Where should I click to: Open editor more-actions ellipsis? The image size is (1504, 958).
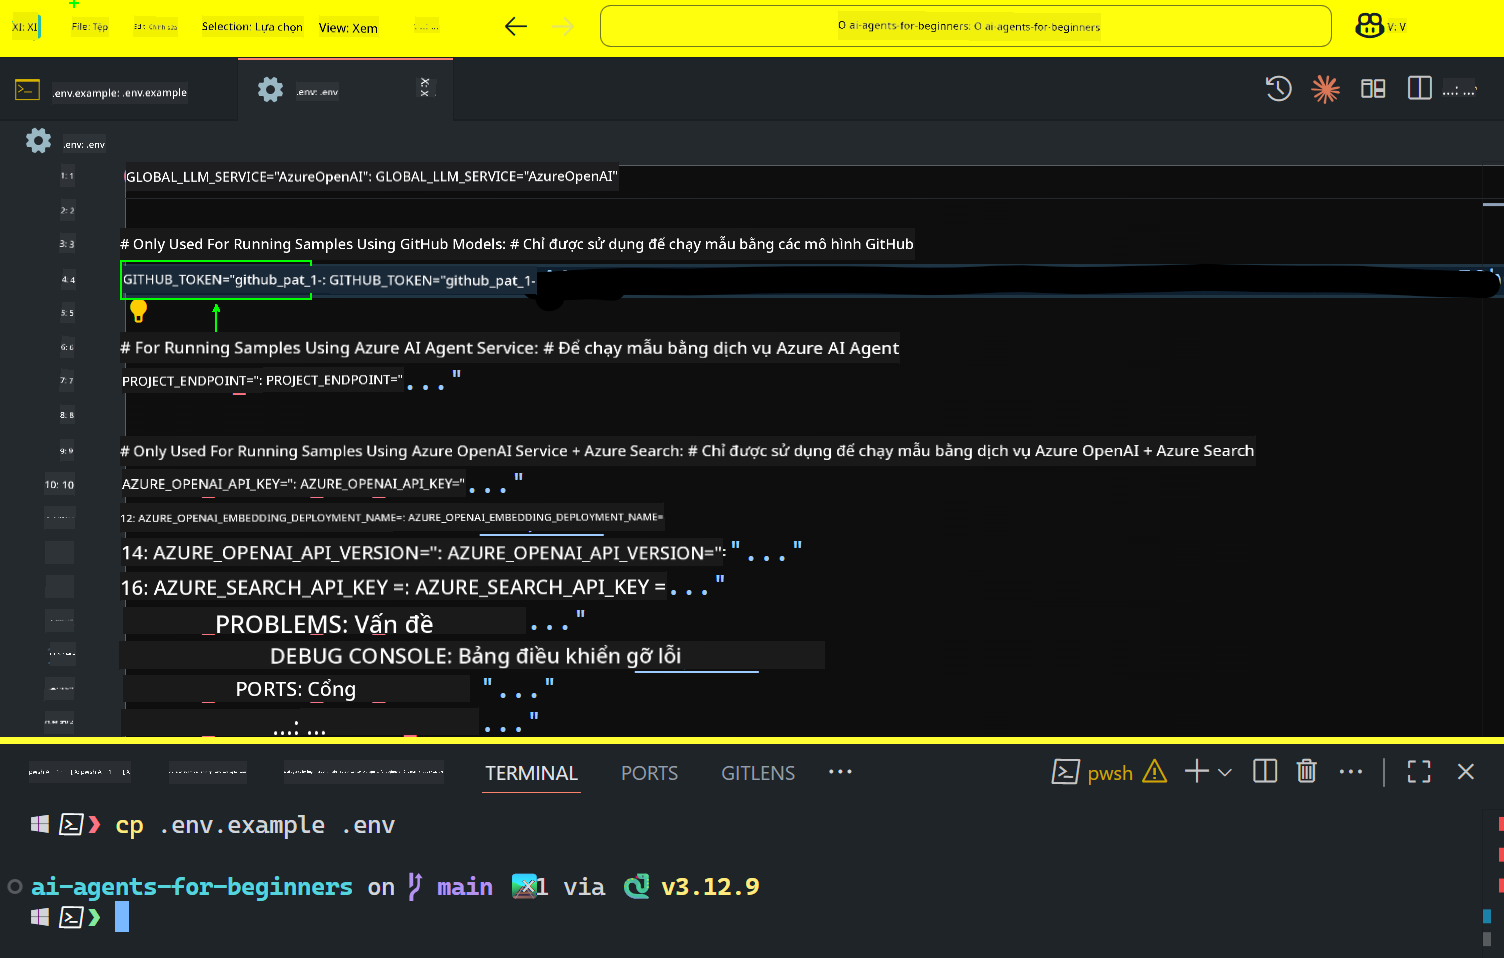click(1460, 90)
